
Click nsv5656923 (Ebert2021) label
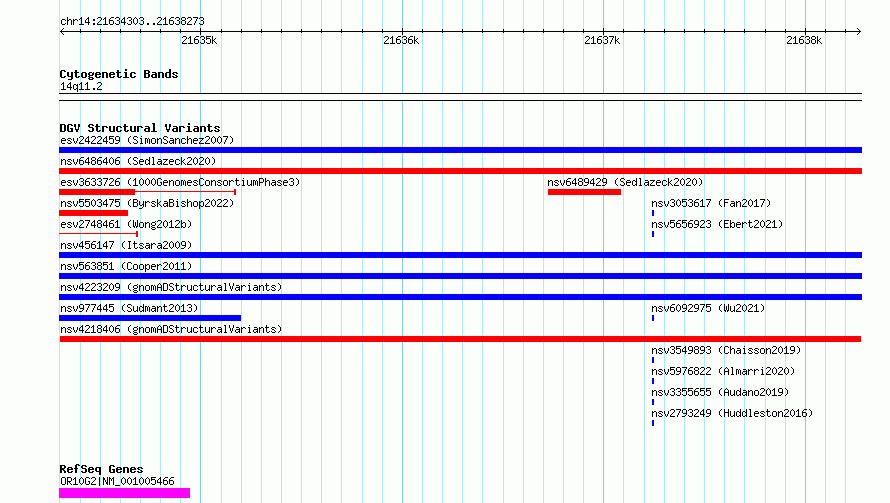point(717,224)
